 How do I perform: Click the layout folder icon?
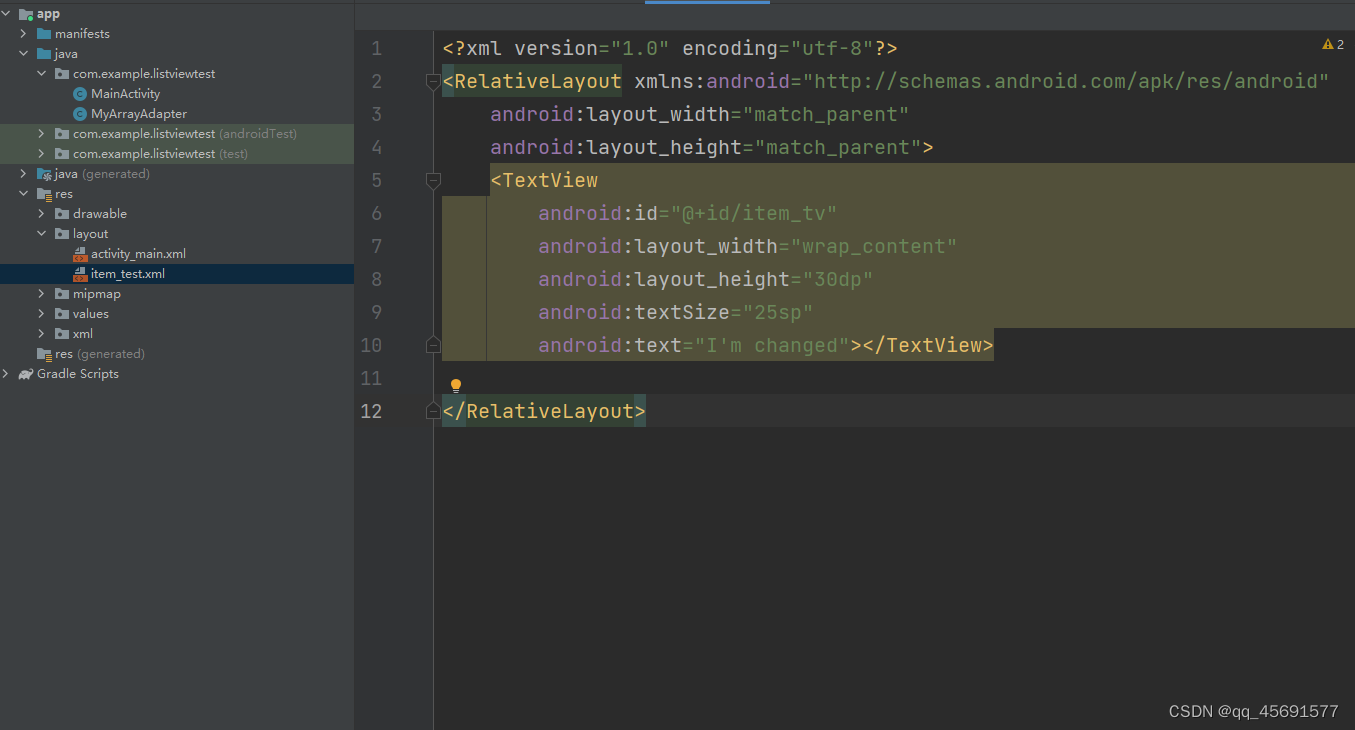coord(62,234)
